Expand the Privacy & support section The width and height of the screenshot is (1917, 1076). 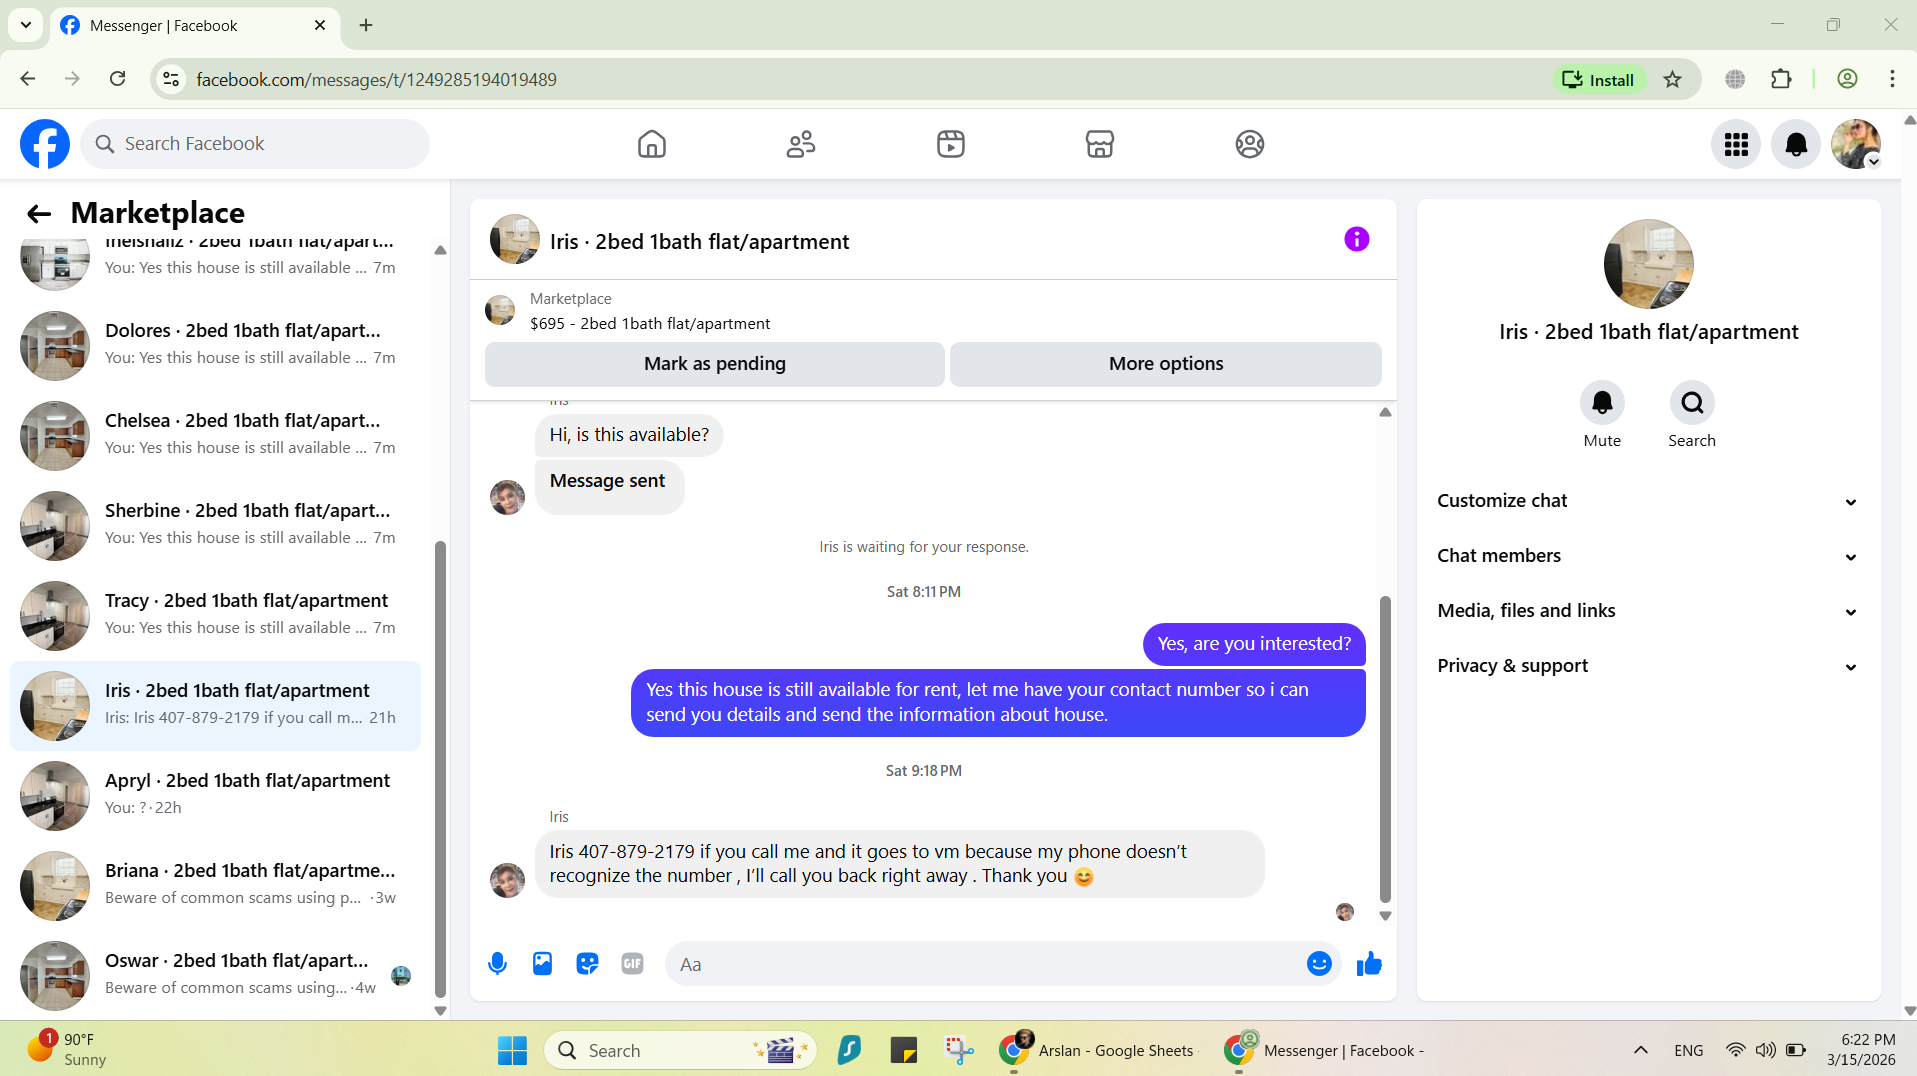coord(1648,666)
